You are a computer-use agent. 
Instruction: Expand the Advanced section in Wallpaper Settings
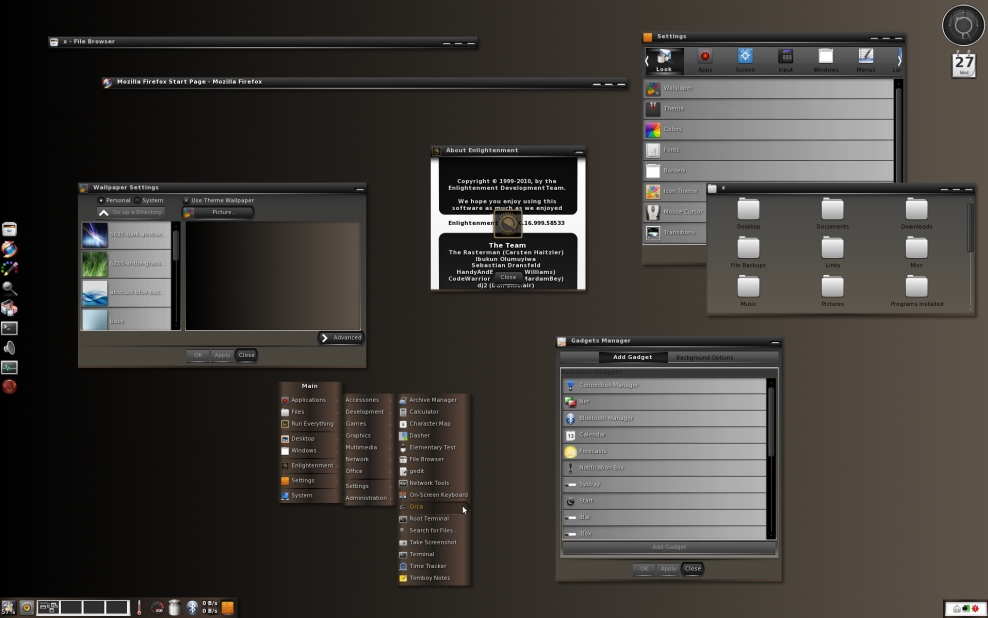340,338
